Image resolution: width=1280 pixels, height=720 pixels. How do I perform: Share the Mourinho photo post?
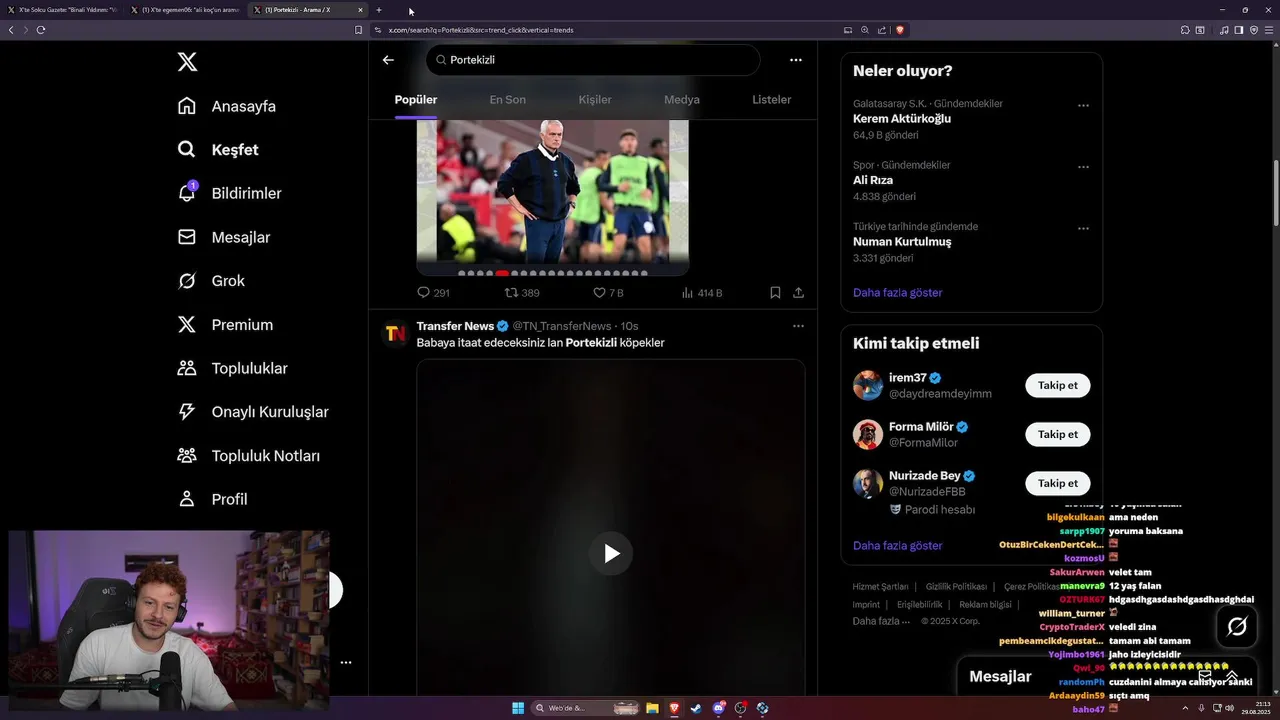point(798,293)
